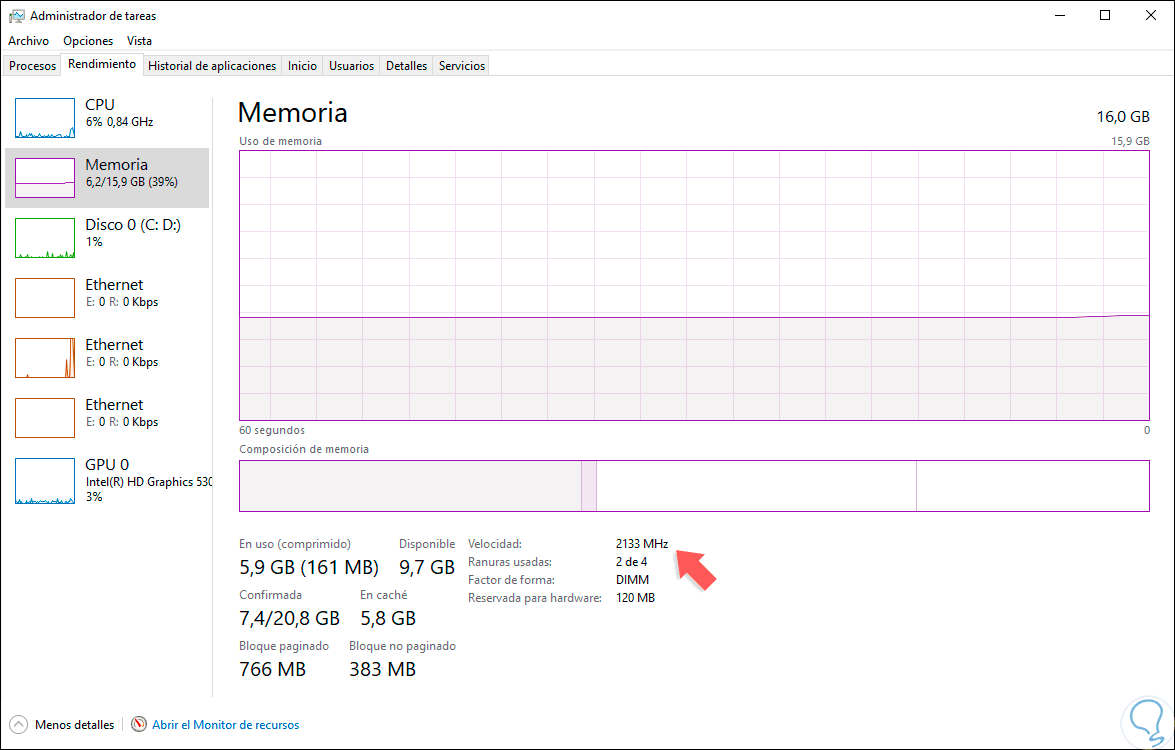Image resolution: width=1175 pixels, height=750 pixels.
Task: Click the Confirmada value 7,4/20,8 GB
Action: pos(289,618)
